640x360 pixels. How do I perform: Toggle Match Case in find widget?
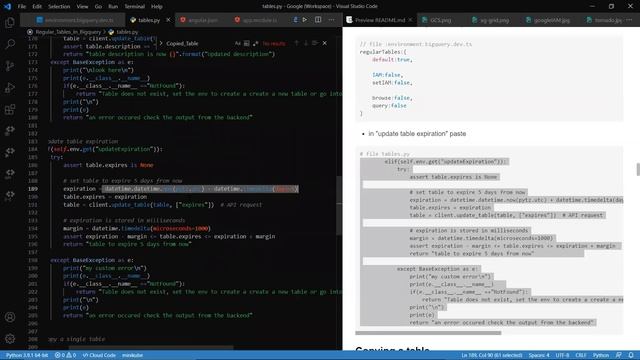click(238, 43)
